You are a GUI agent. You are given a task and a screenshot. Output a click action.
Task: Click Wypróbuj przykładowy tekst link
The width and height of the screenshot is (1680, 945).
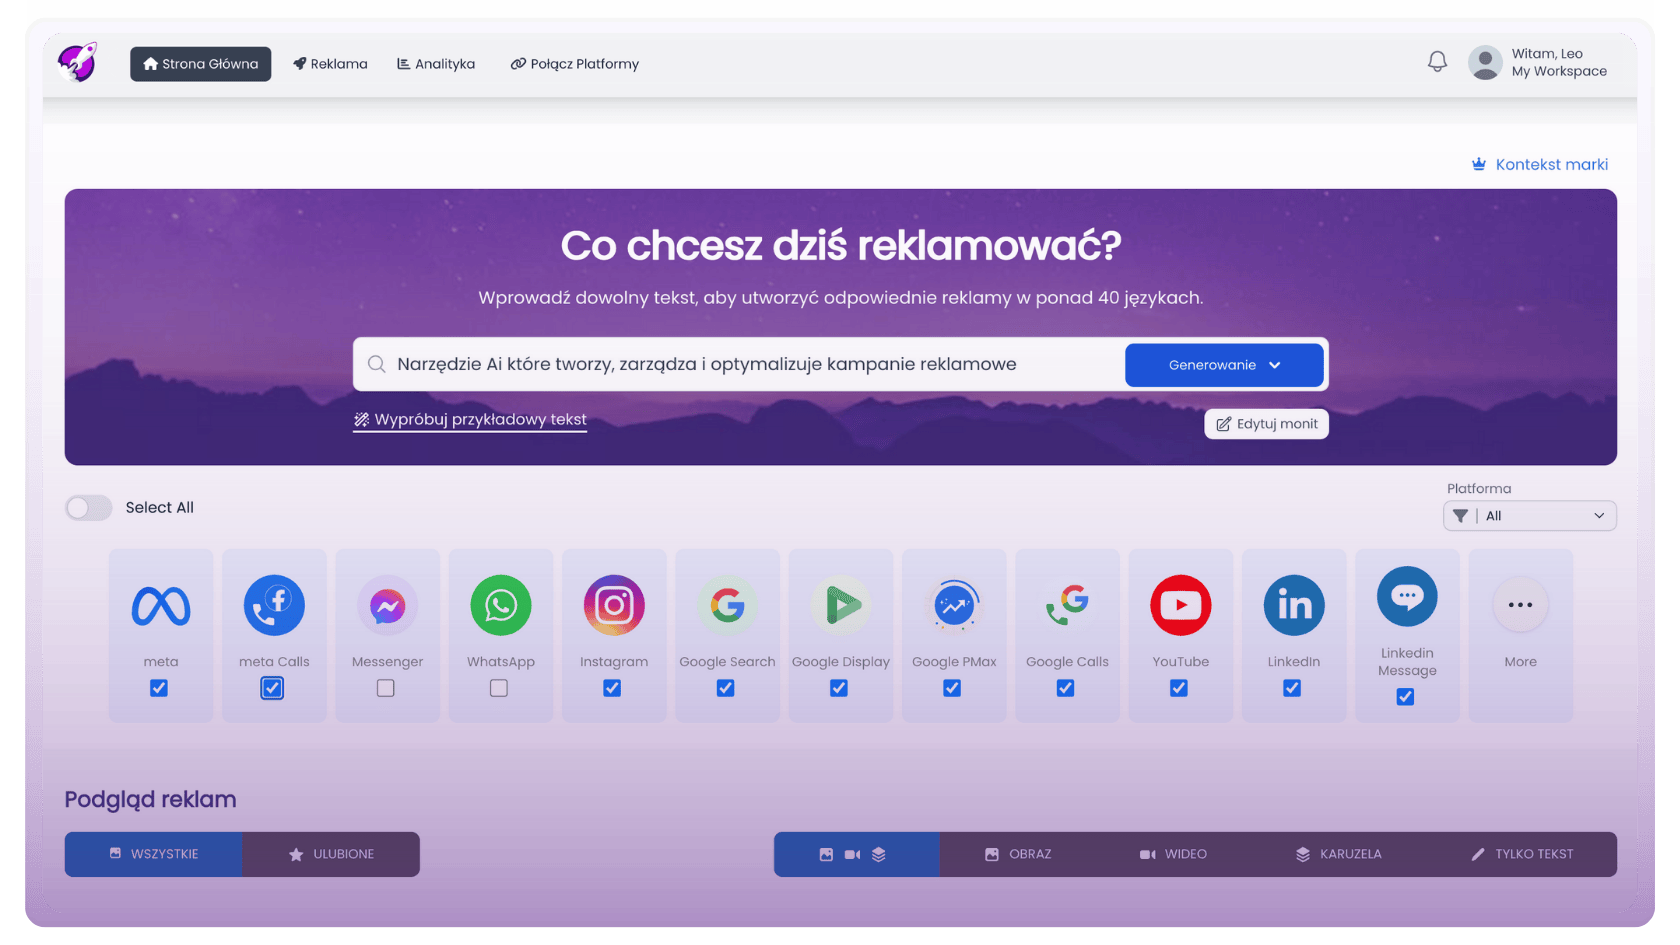470,420
